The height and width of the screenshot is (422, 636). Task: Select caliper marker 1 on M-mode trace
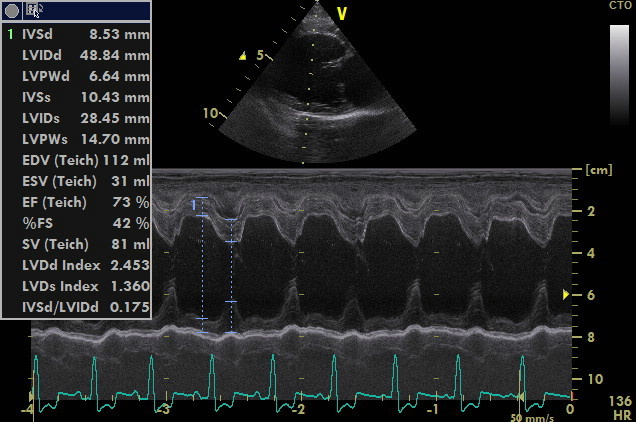coord(196,204)
